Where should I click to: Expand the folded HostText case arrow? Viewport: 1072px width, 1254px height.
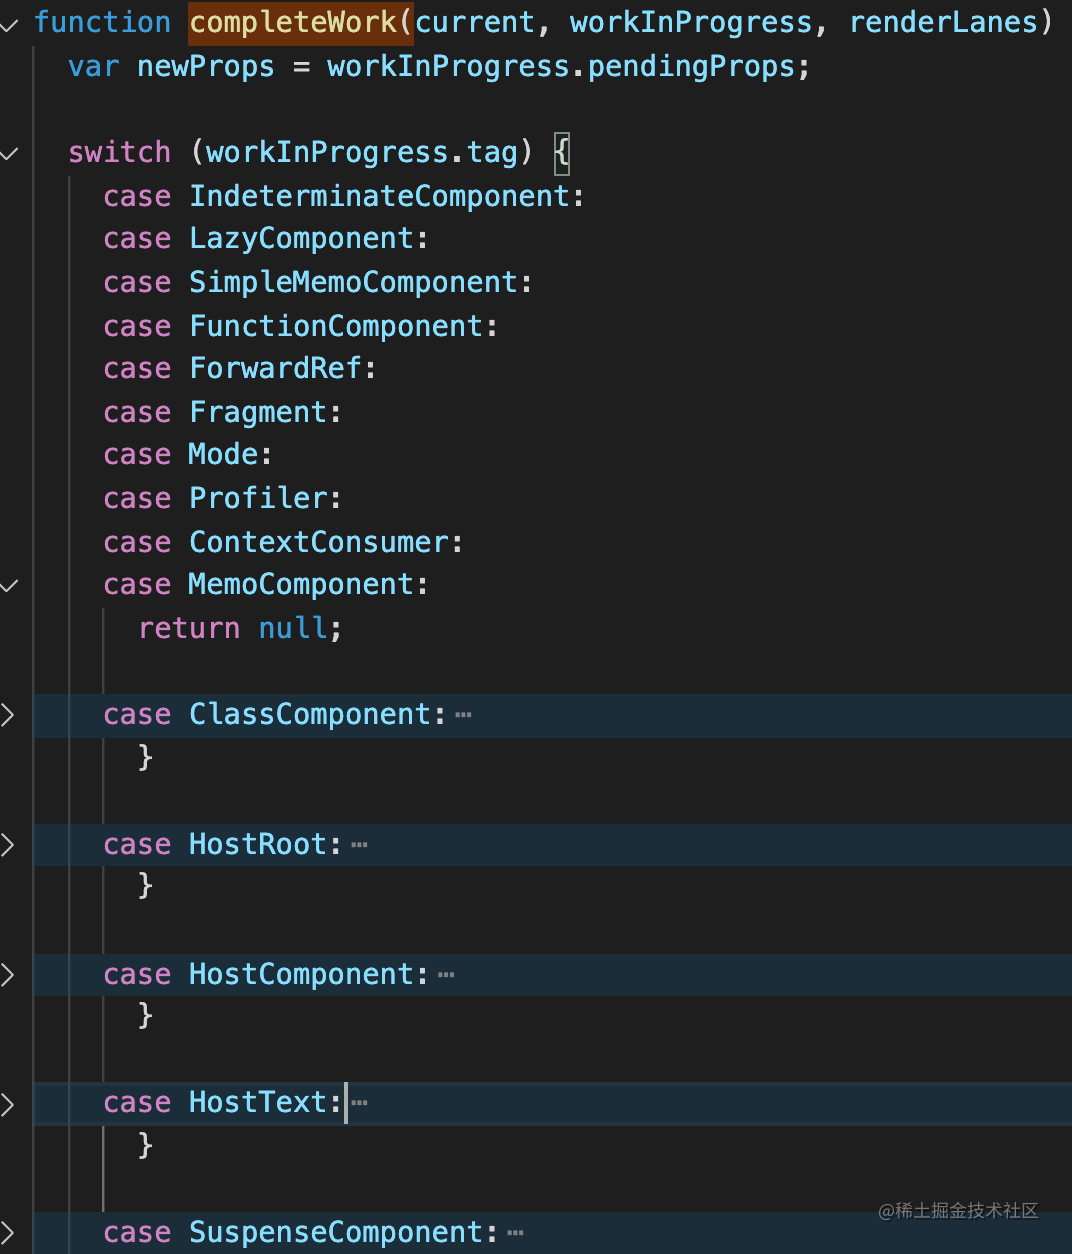tap(8, 1104)
